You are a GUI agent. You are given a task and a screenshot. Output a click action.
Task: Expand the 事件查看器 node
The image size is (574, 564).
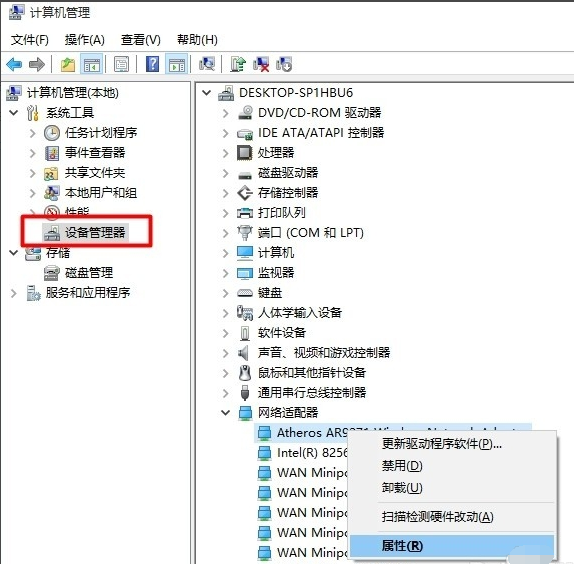tap(33, 153)
